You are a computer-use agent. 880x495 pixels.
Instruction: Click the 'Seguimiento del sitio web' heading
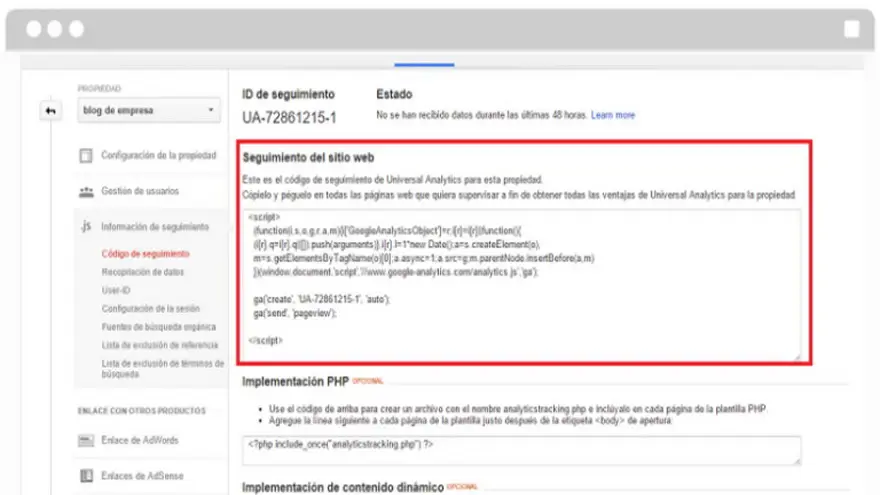pos(308,158)
